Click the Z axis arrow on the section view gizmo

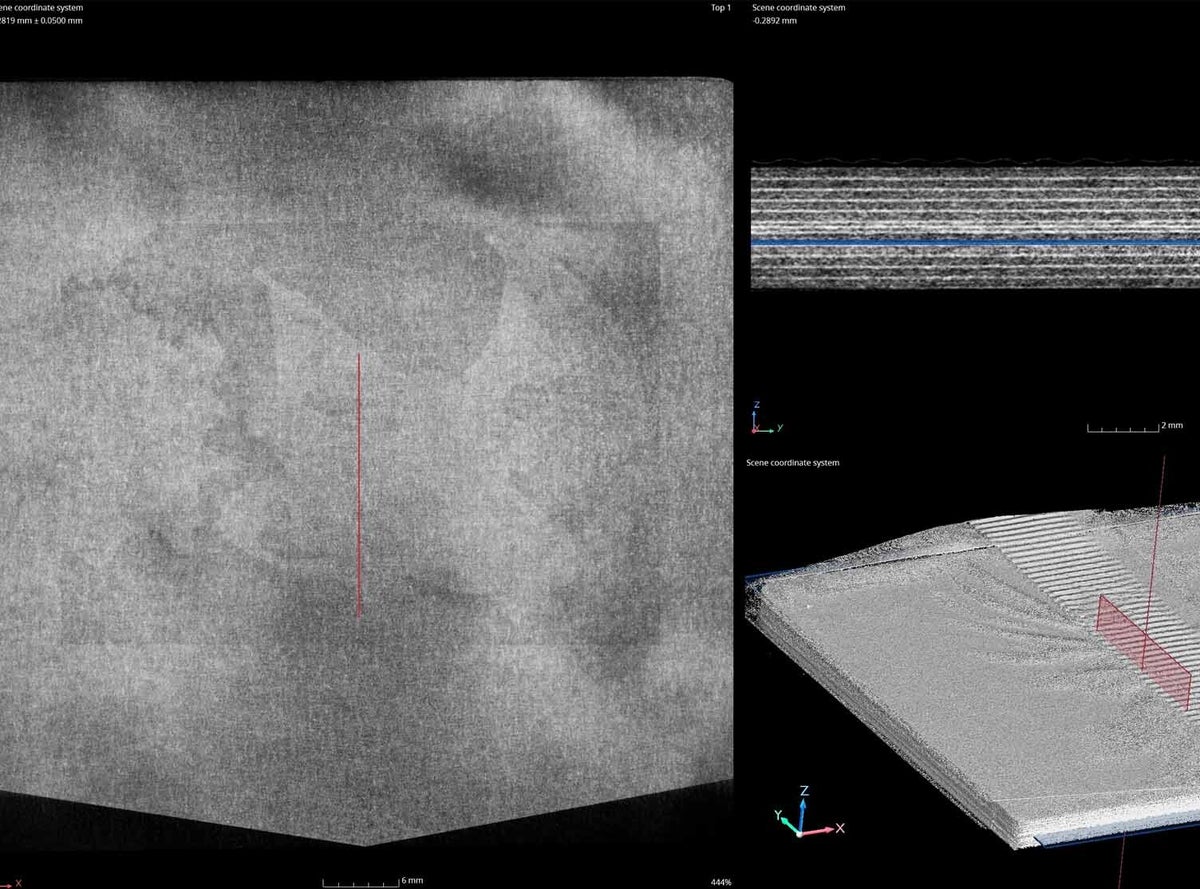[754, 417]
